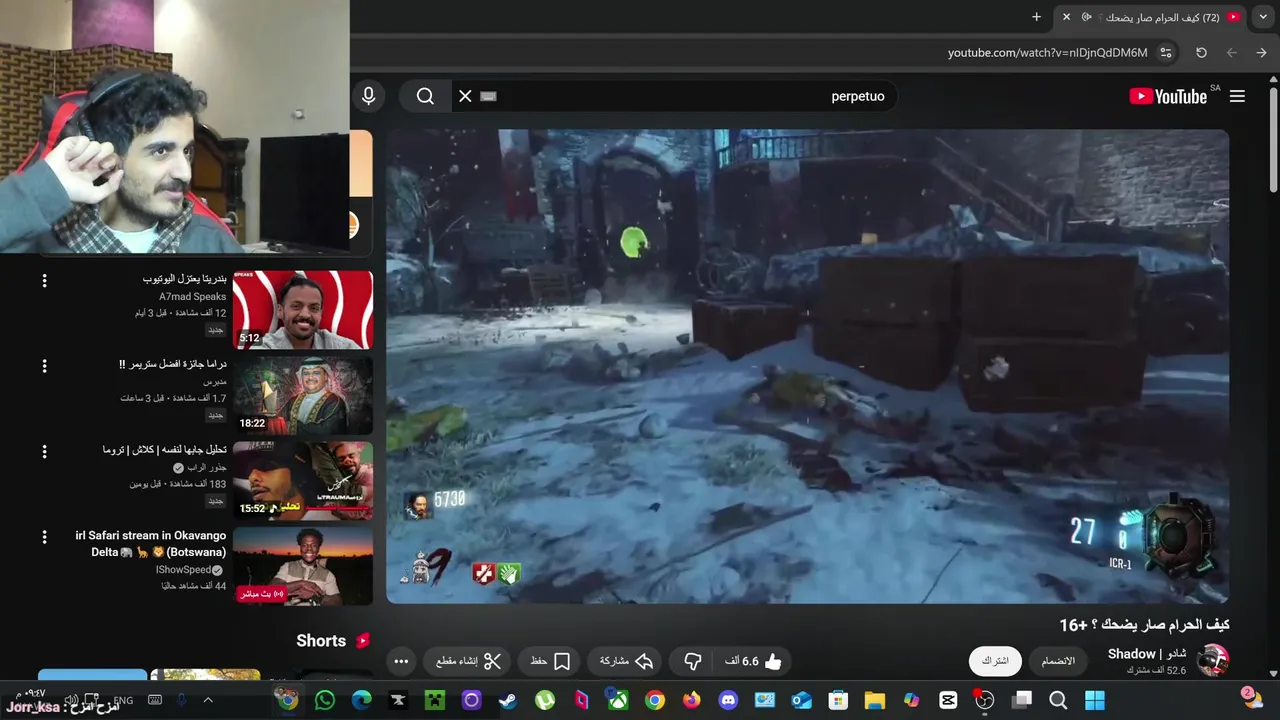
Task: Open Windows Start button
Action: [x=1095, y=700]
